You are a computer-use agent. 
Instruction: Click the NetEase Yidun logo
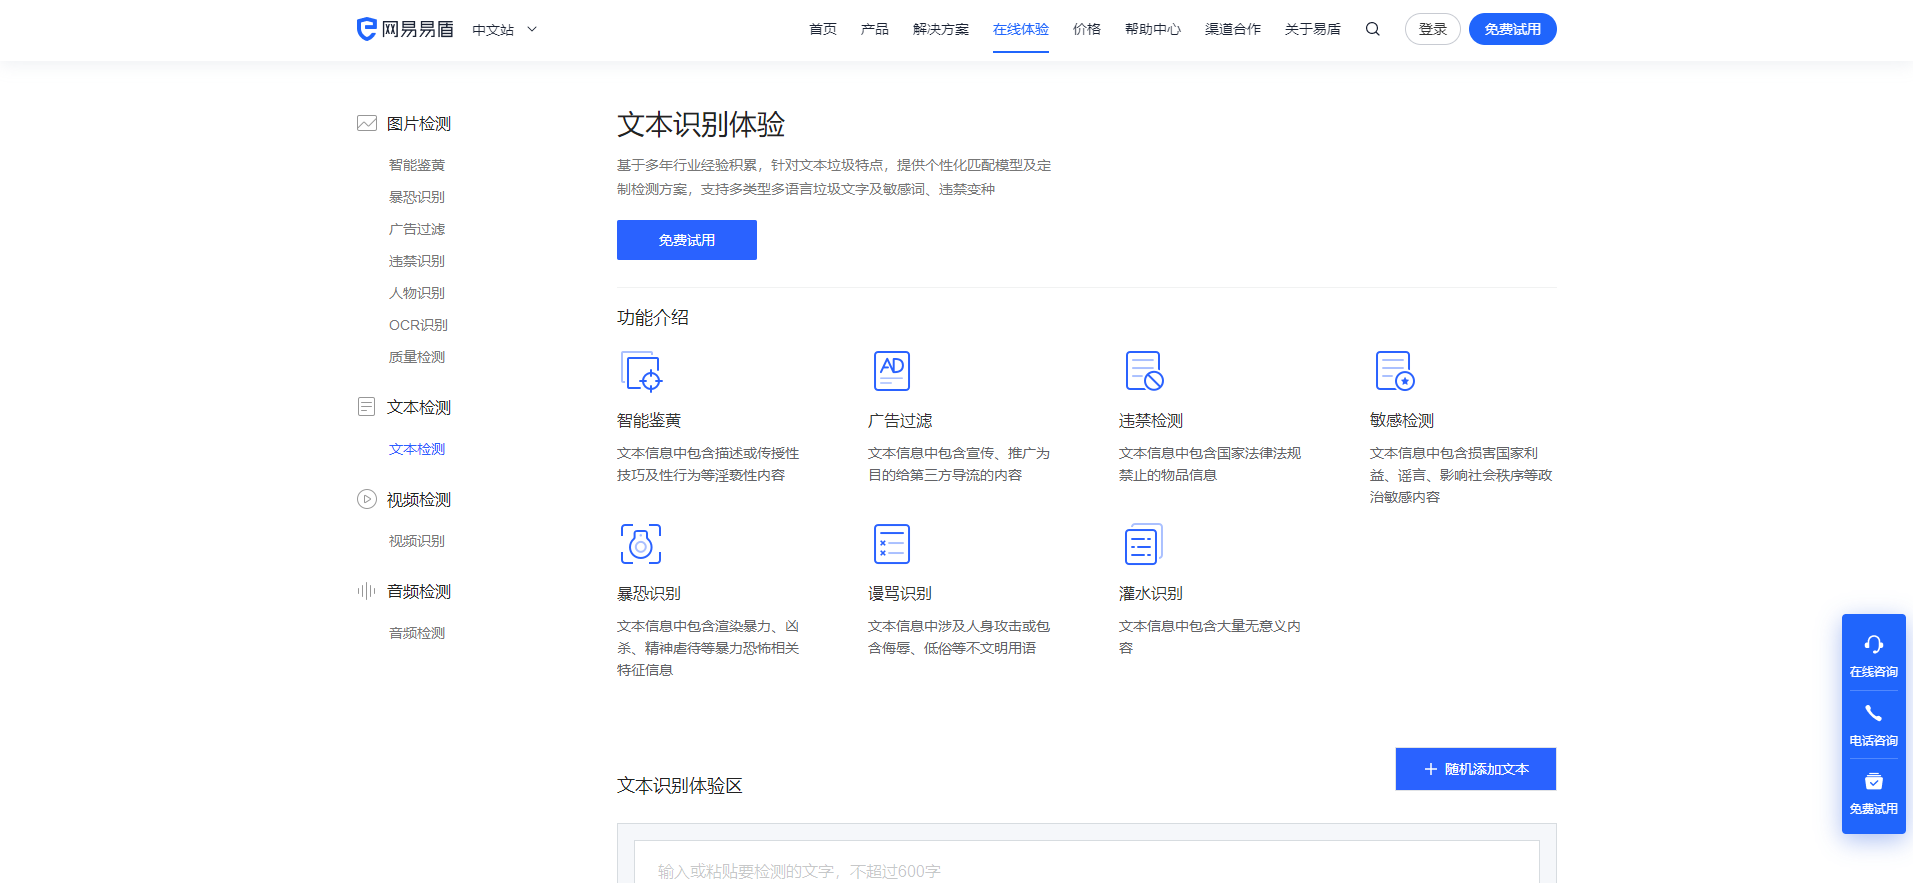tap(405, 29)
